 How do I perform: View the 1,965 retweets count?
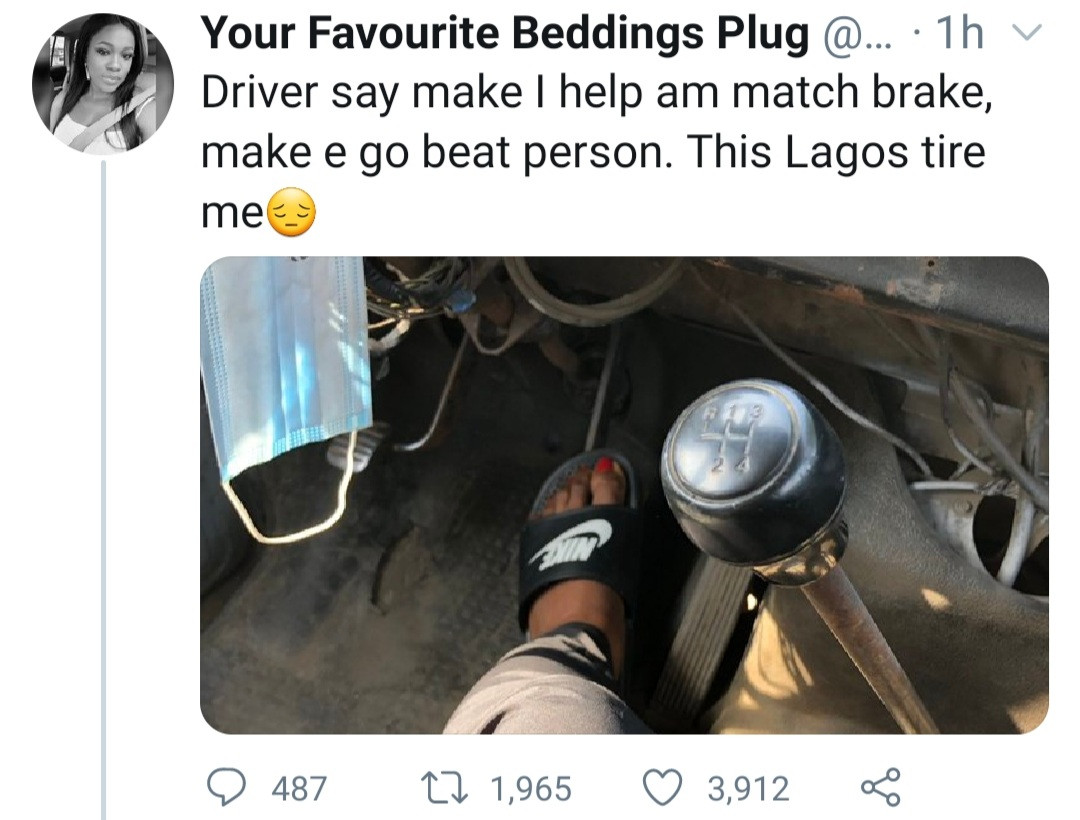point(530,789)
